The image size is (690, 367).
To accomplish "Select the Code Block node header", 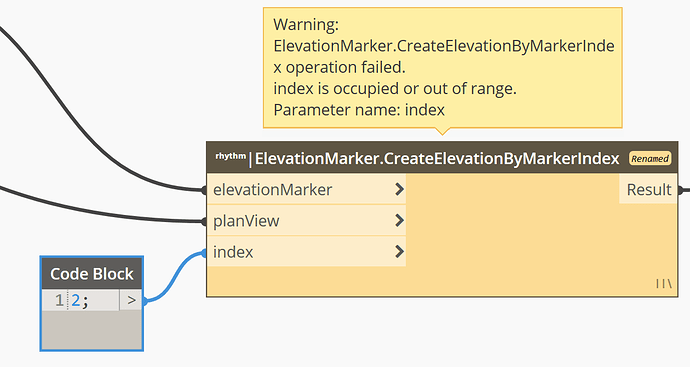I will coord(92,274).
